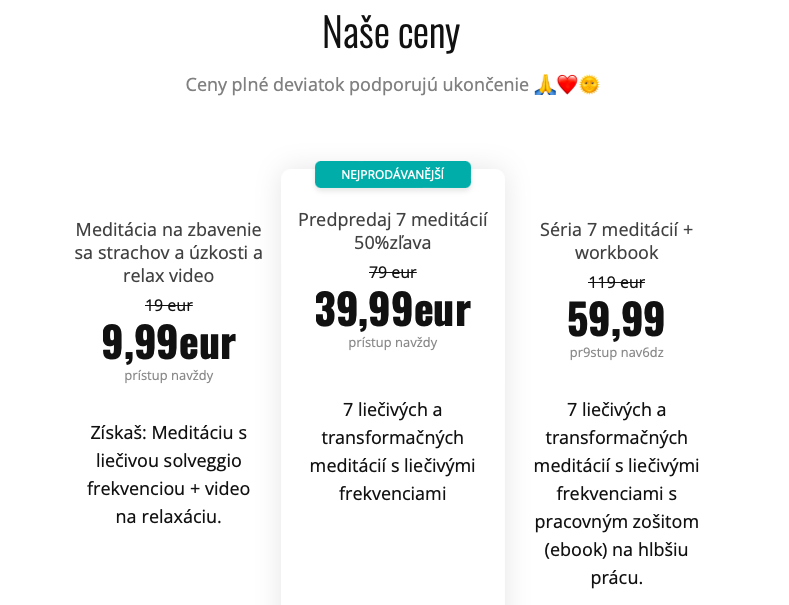Click the Meditácia na zbavenie sa strachov title
789x605 pixels.
[x=169, y=252]
